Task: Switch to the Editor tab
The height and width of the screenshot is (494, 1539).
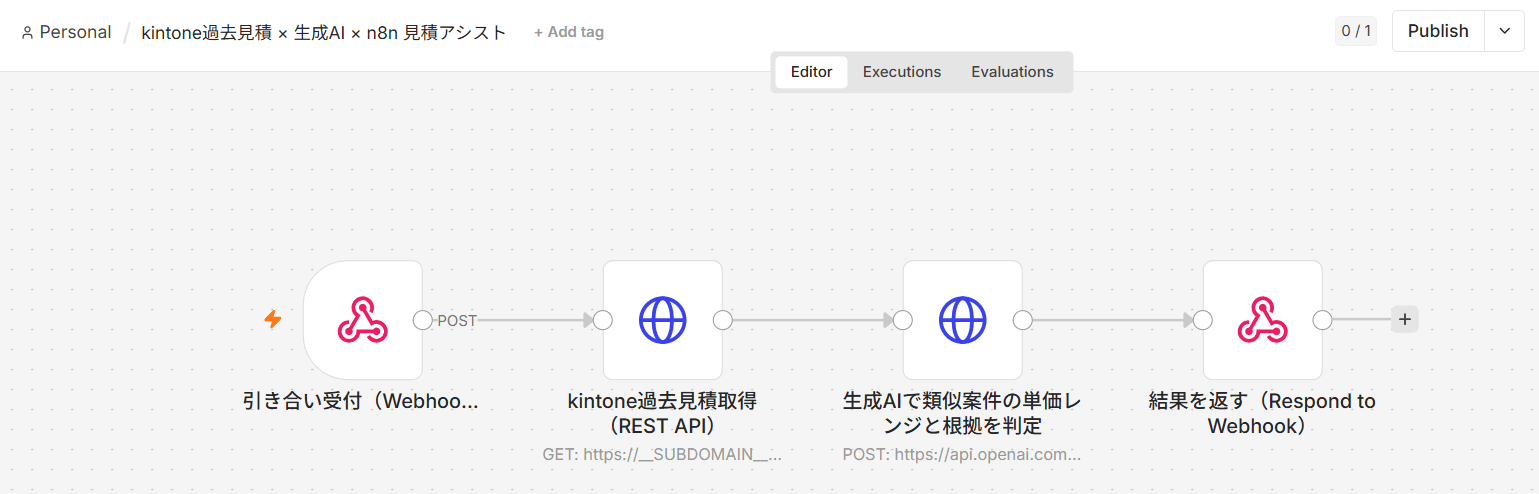Action: click(811, 72)
